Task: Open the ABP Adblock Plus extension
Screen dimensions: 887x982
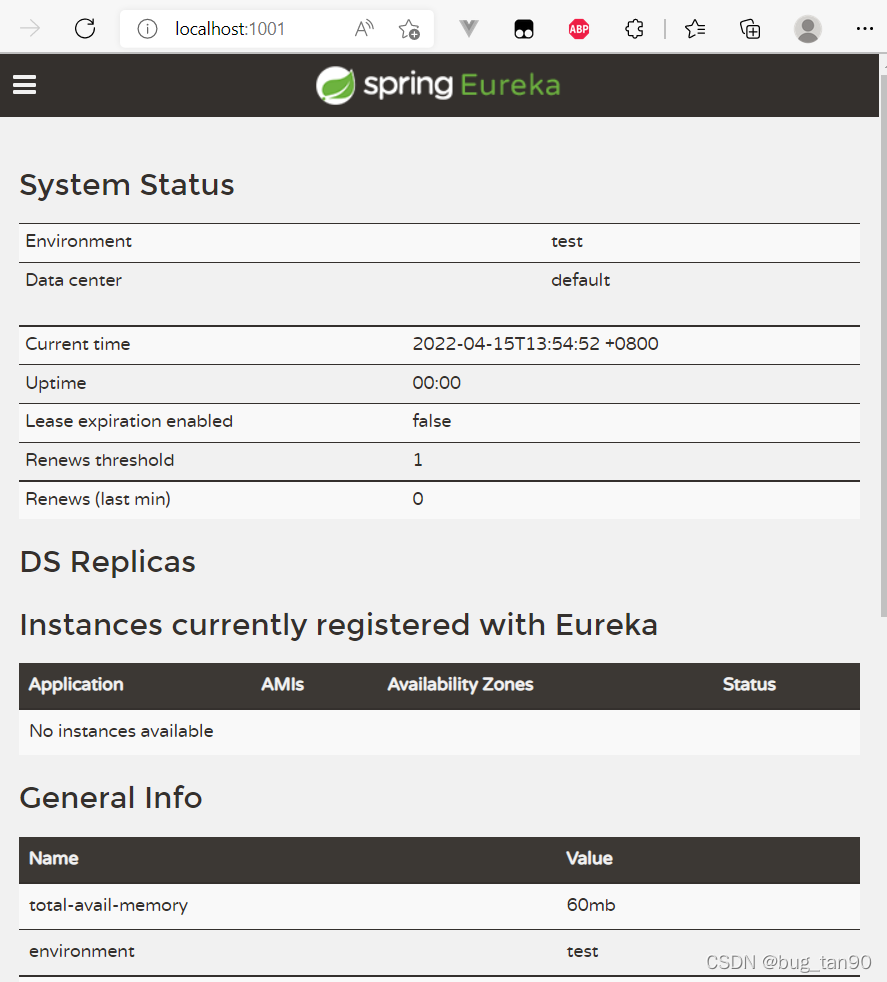Action: coord(579,29)
